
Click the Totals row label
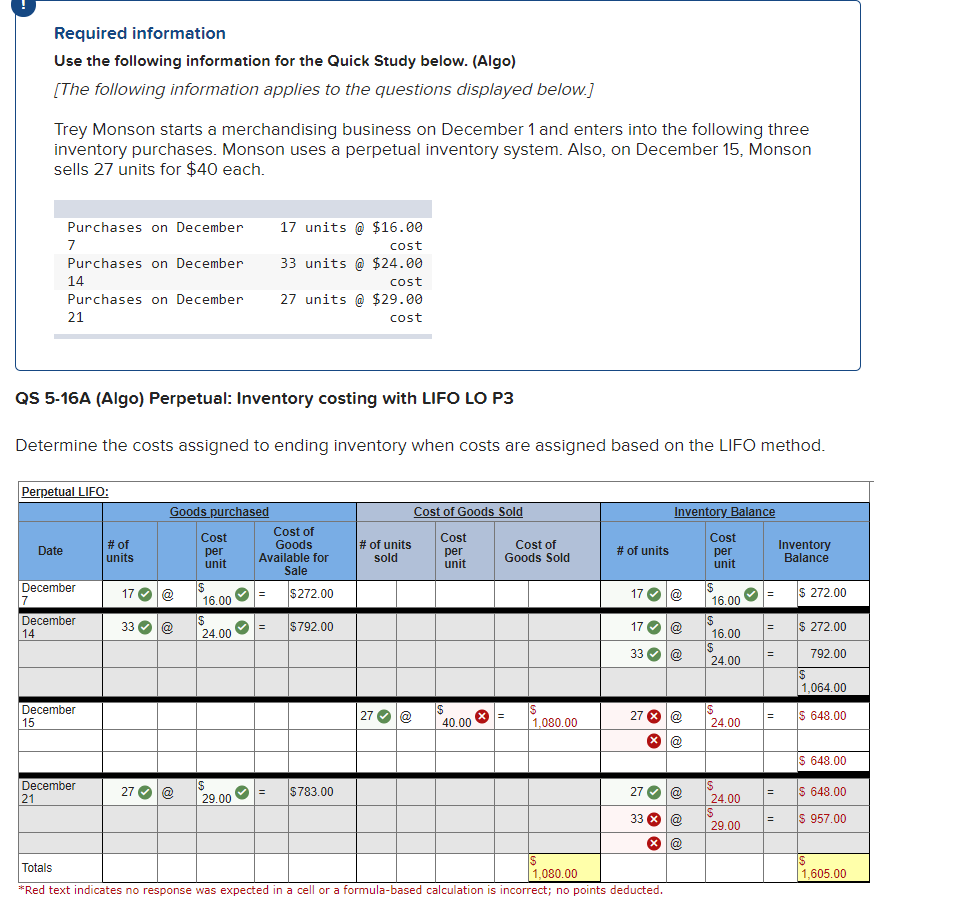pos(37,868)
